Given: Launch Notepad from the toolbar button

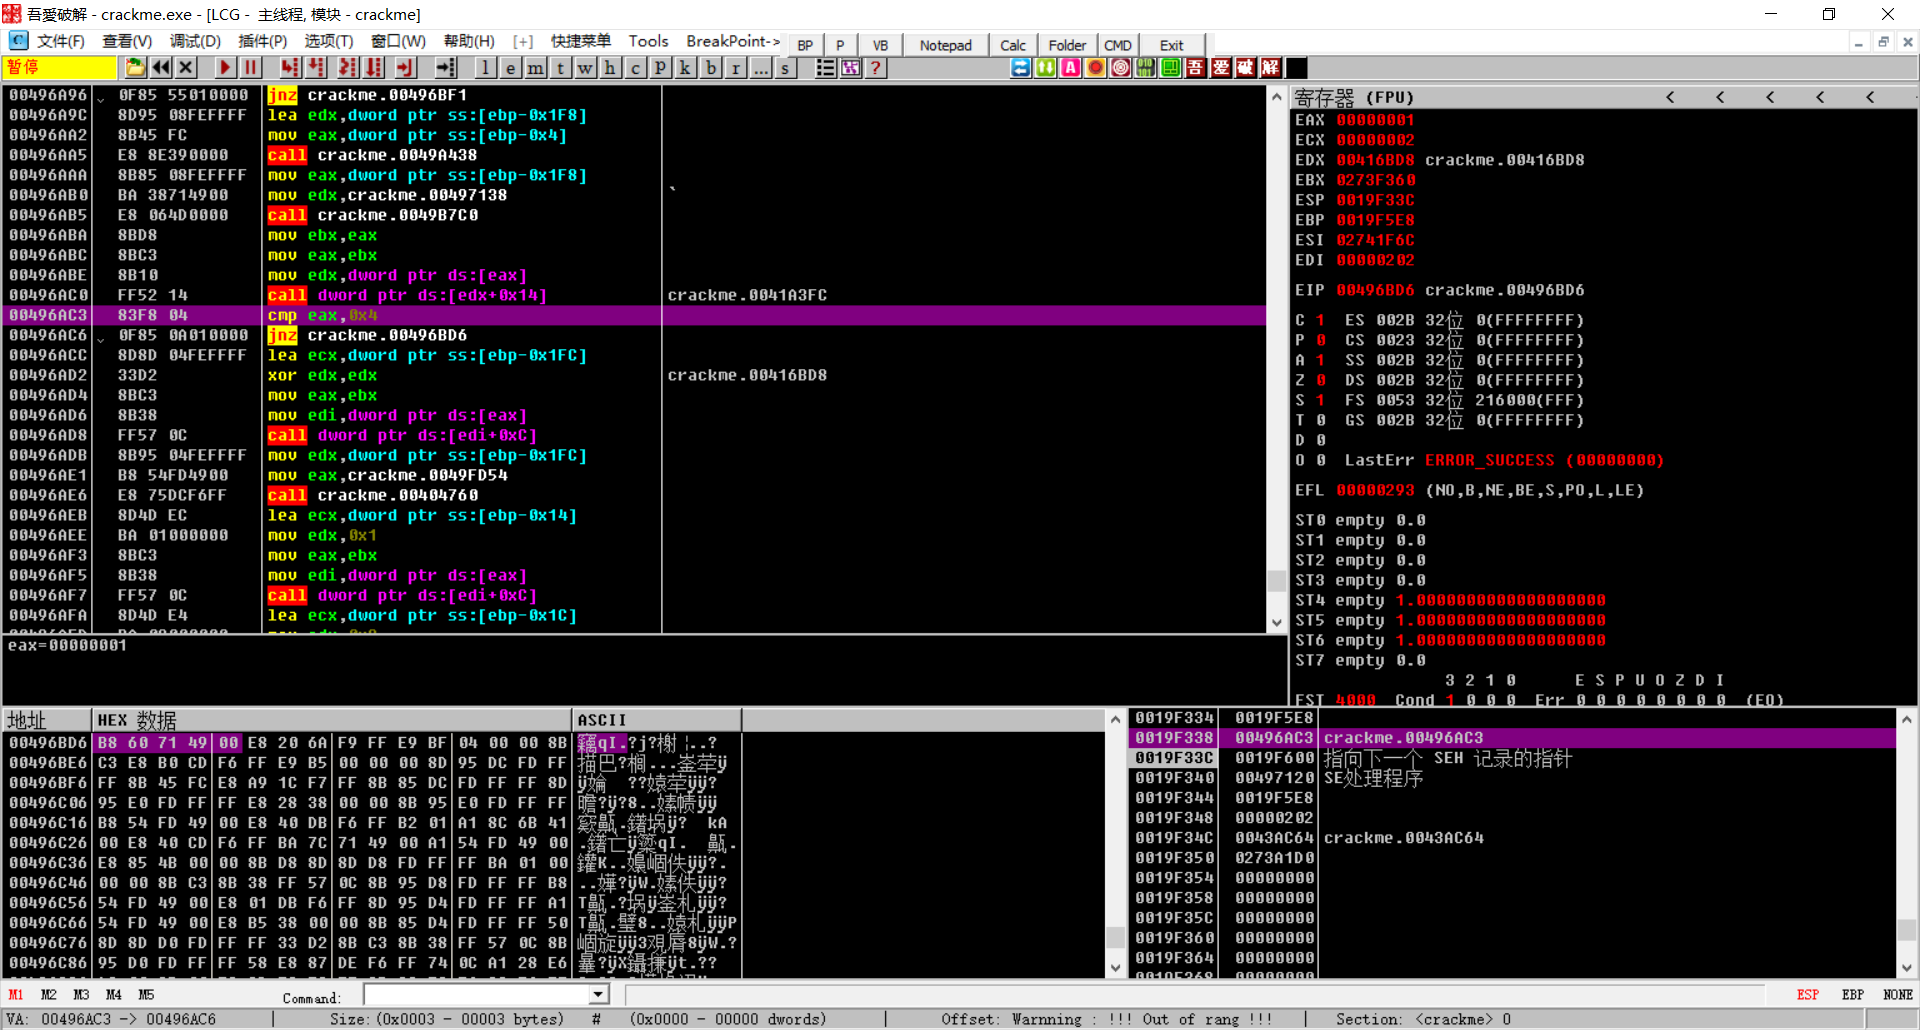Looking at the screenshot, I should point(945,45).
